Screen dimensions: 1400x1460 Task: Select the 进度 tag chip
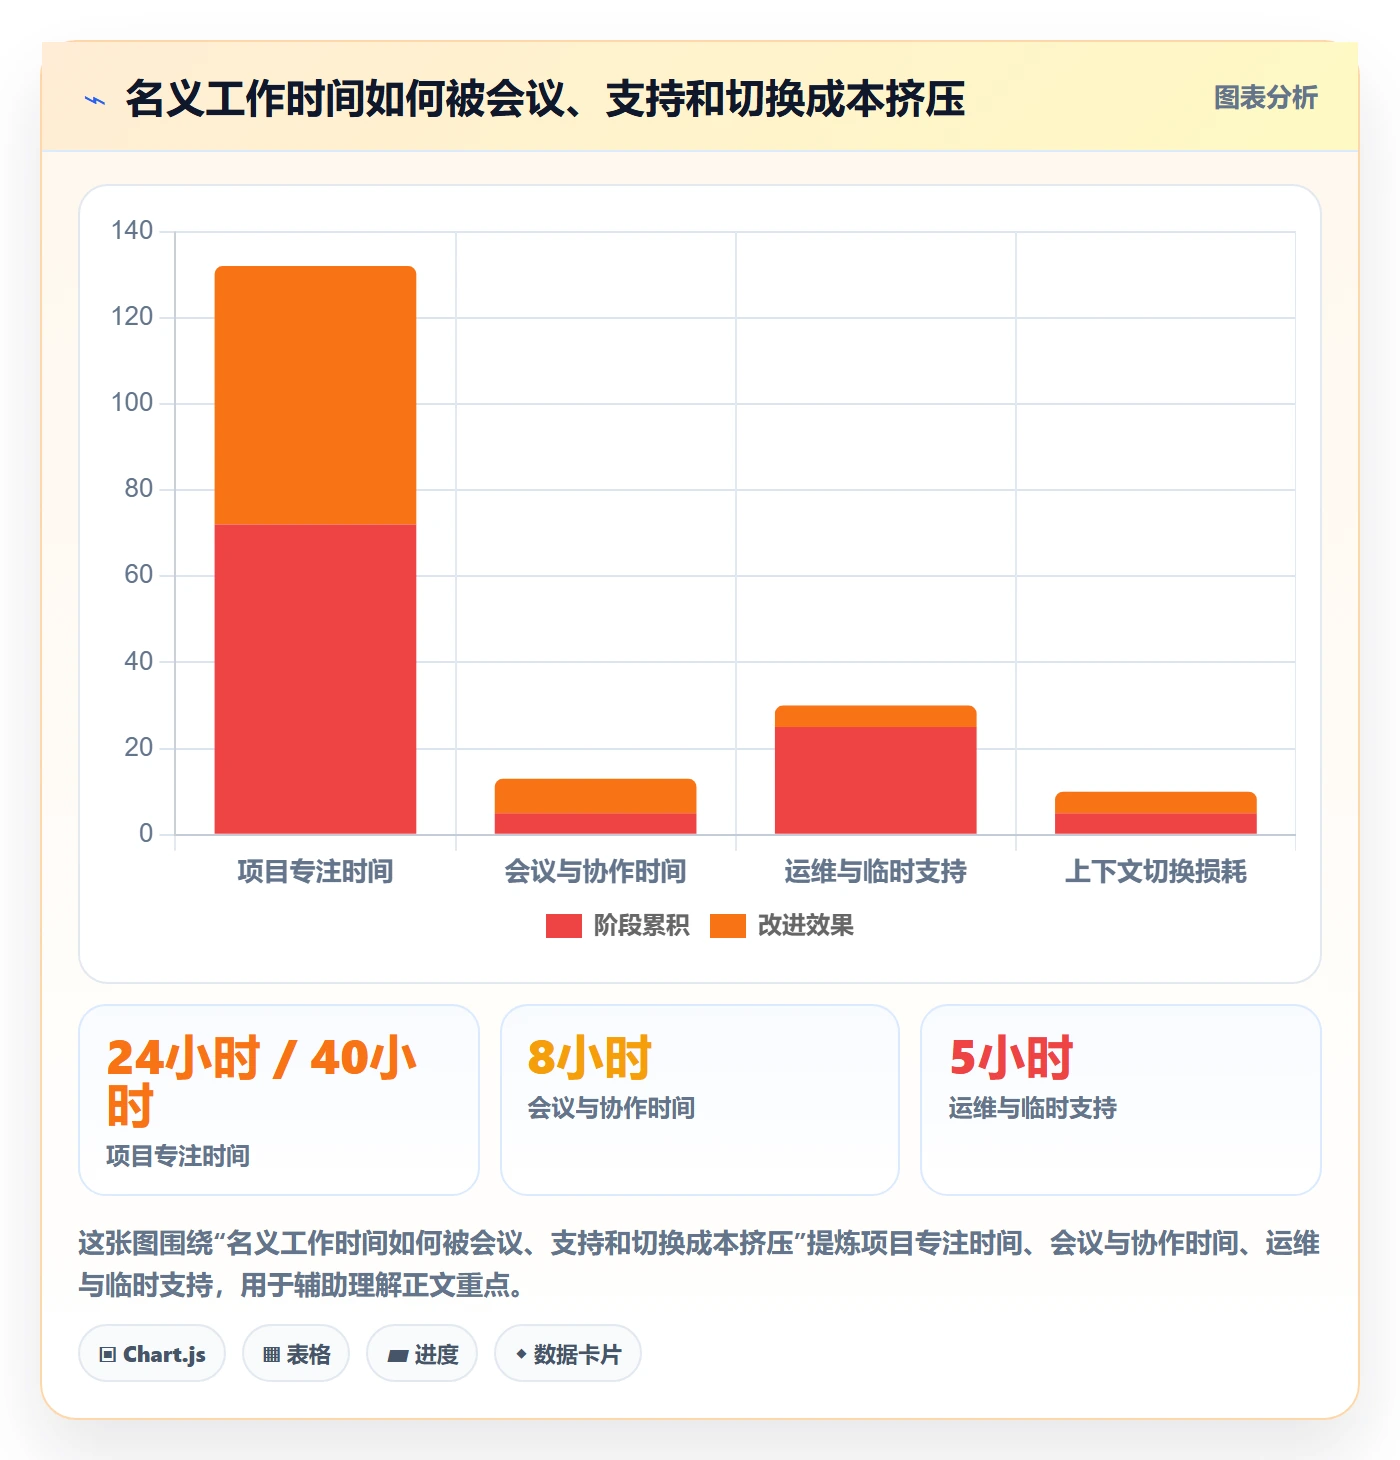(x=422, y=1354)
